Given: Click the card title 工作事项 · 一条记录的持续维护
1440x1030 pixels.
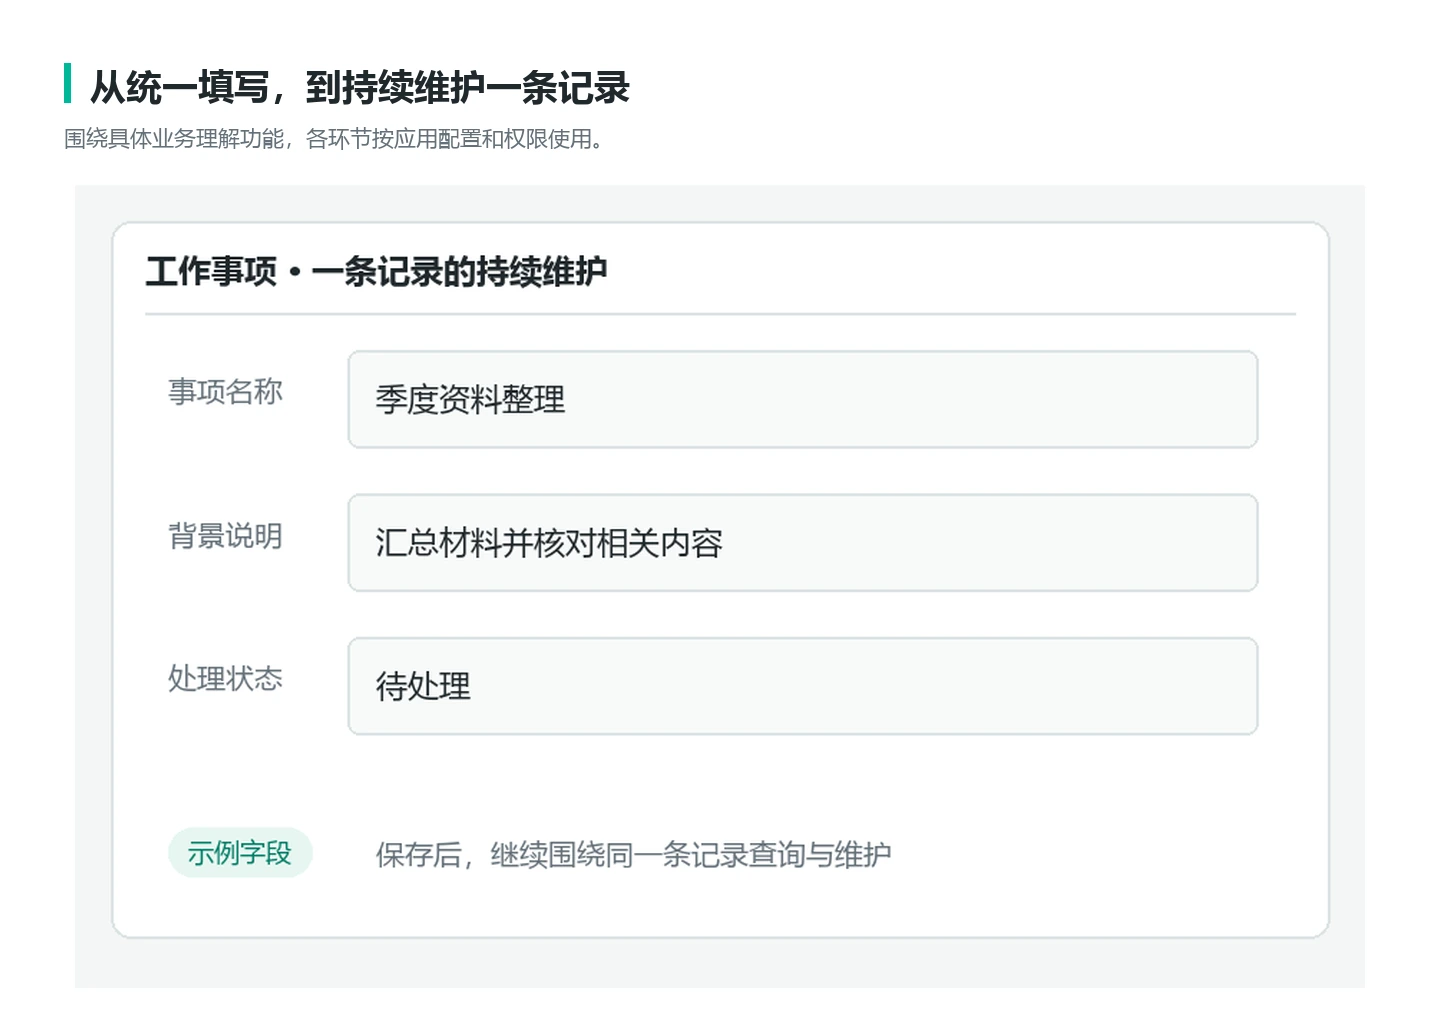Looking at the screenshot, I should point(376,271).
